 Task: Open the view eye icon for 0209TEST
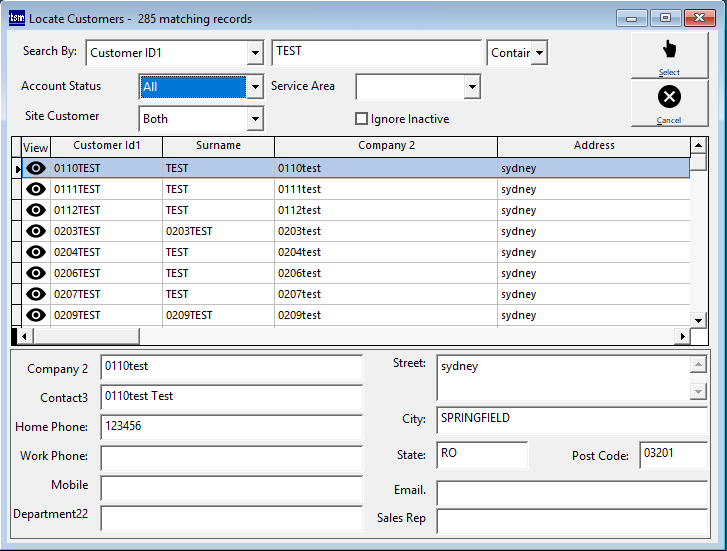click(36, 315)
